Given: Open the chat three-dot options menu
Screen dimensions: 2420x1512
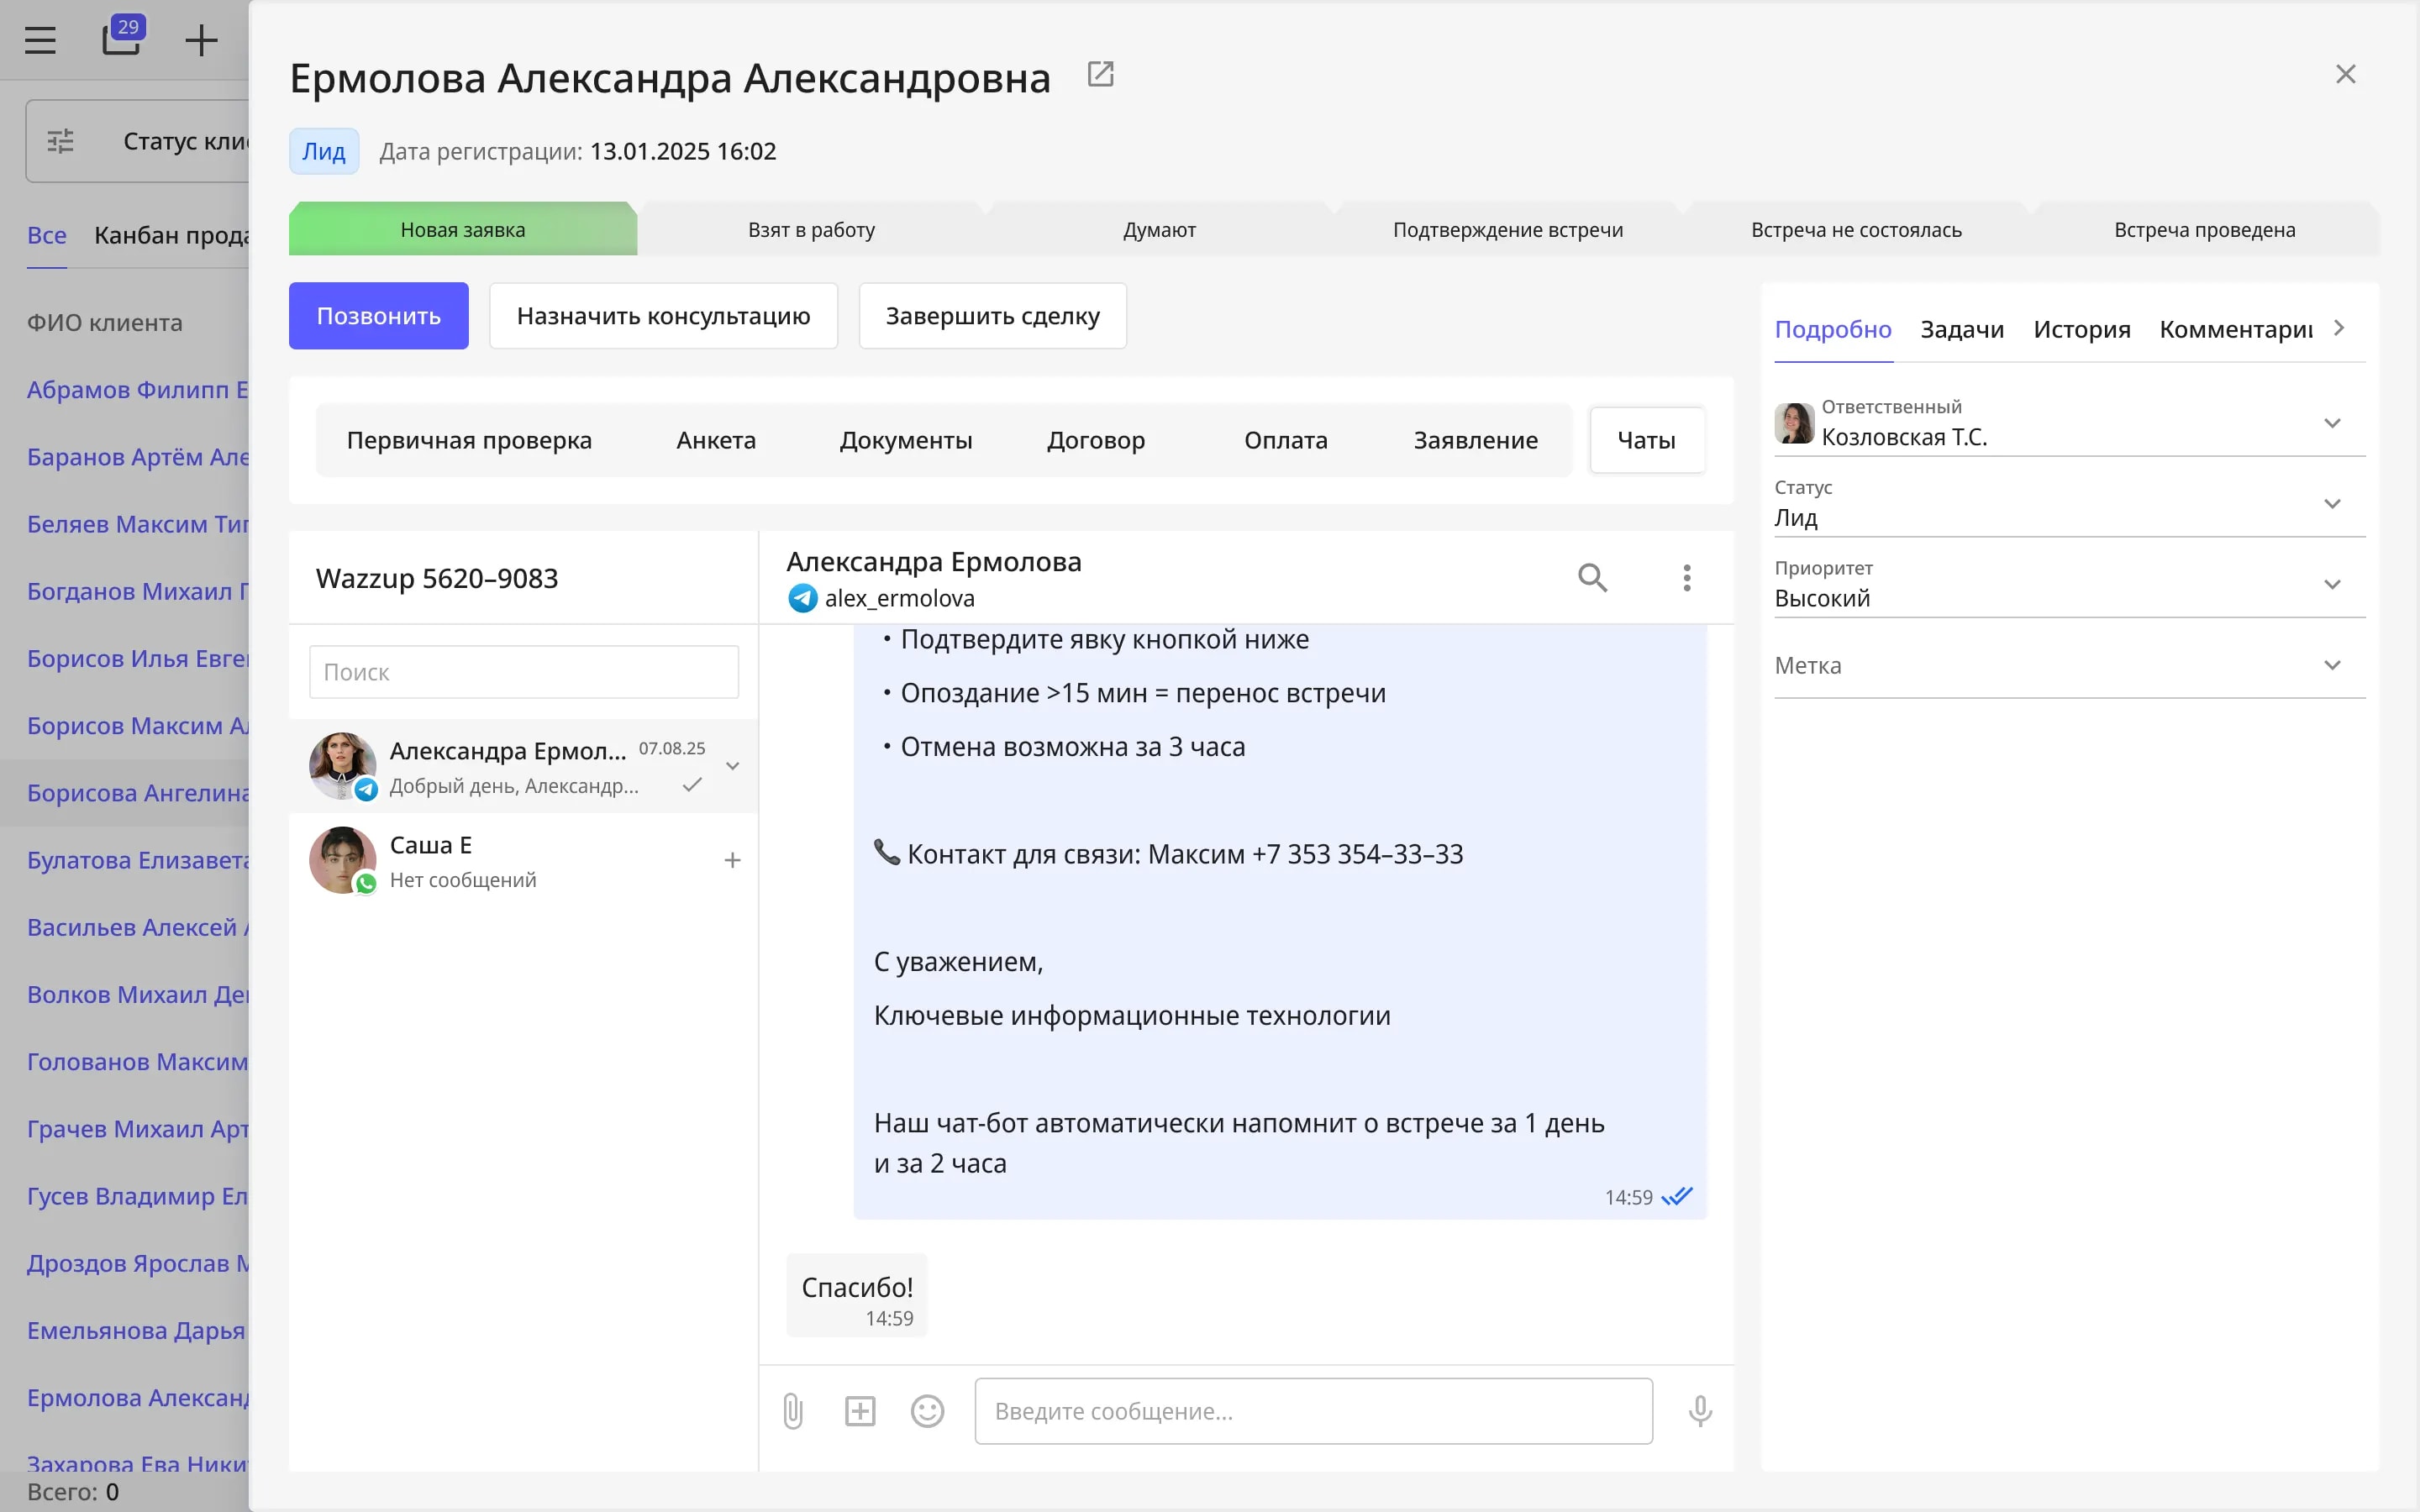Looking at the screenshot, I should [x=1686, y=578].
